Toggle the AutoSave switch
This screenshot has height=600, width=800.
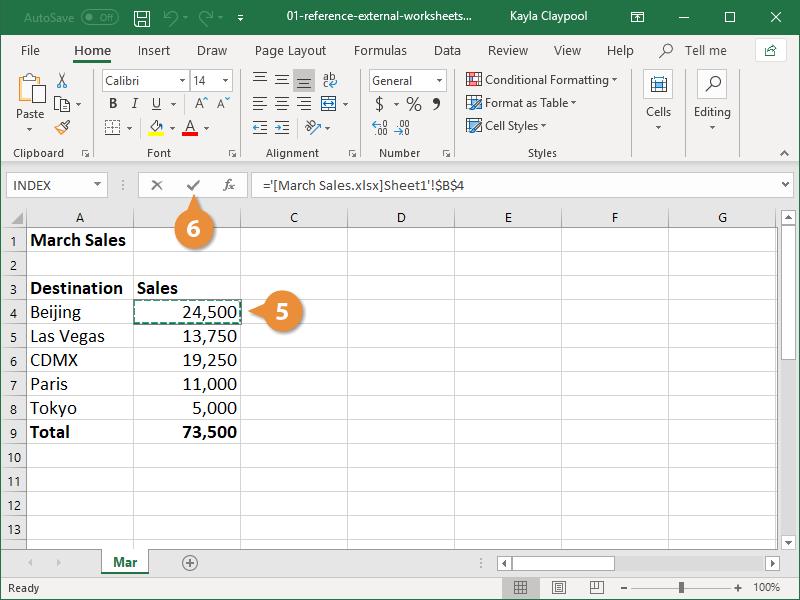tap(99, 18)
